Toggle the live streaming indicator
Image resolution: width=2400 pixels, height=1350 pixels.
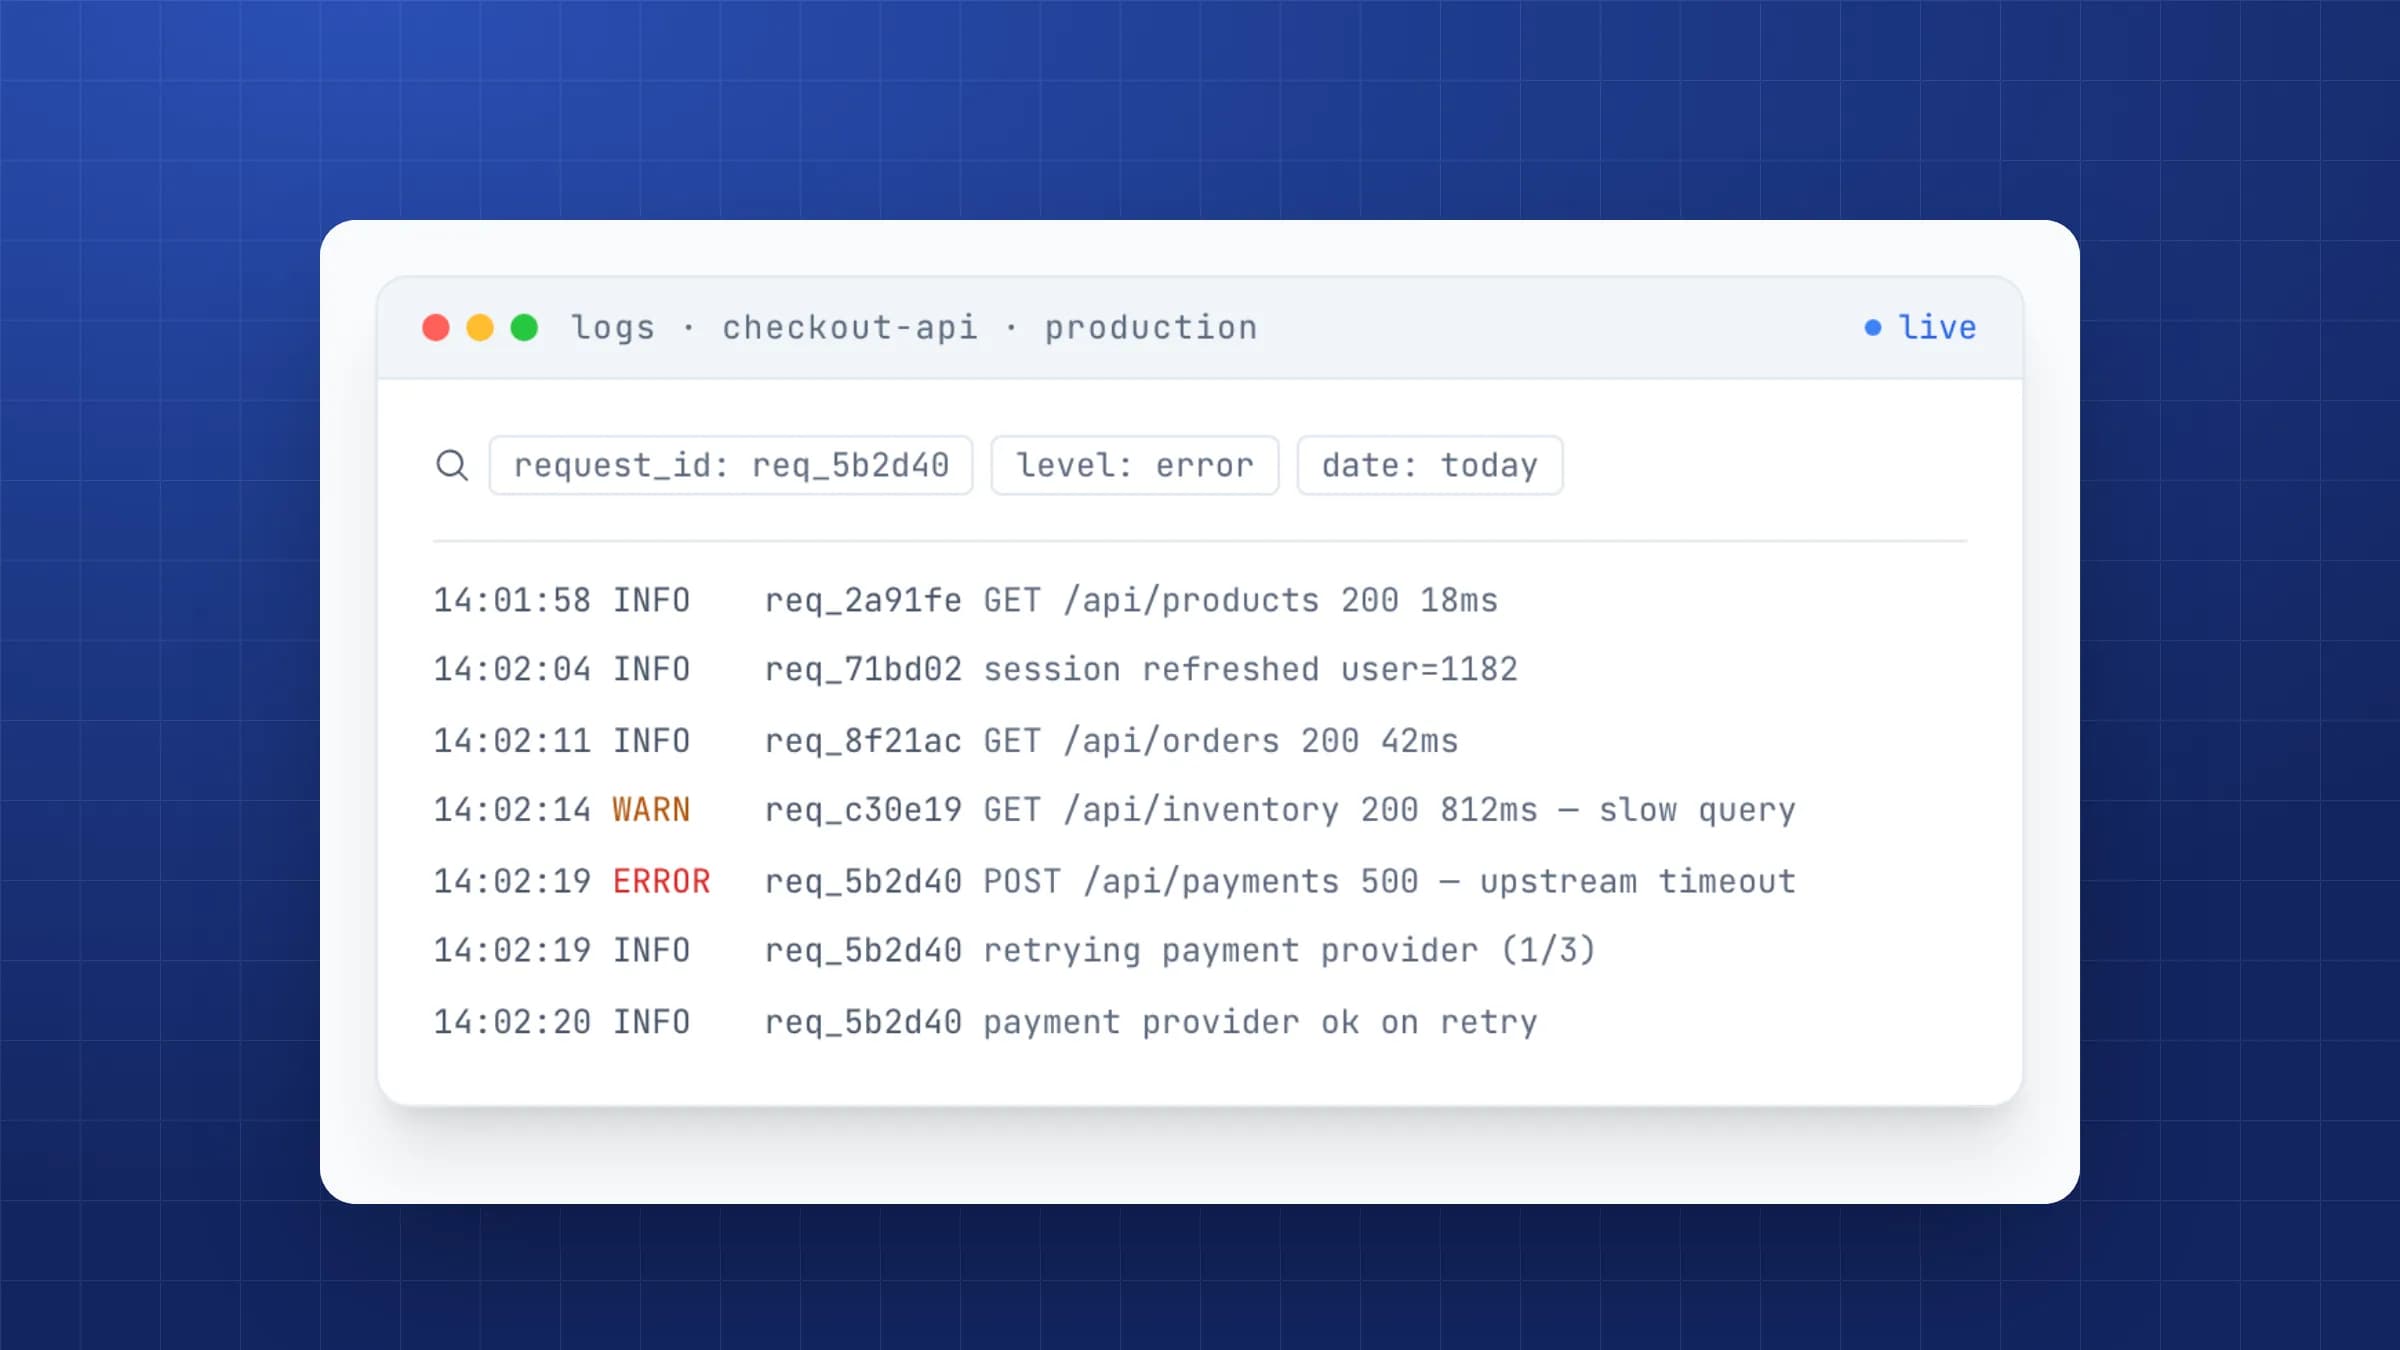point(1921,327)
